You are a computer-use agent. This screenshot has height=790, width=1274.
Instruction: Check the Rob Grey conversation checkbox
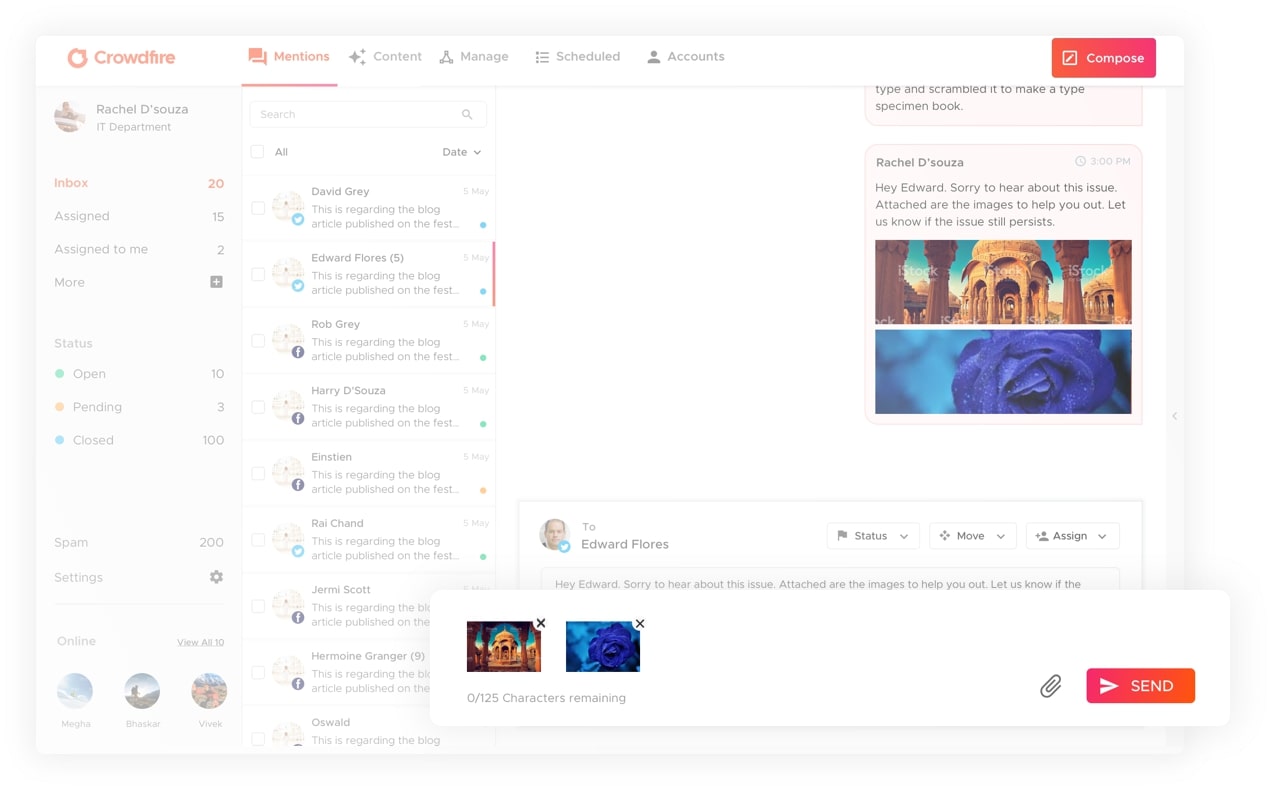pyautogui.click(x=258, y=341)
